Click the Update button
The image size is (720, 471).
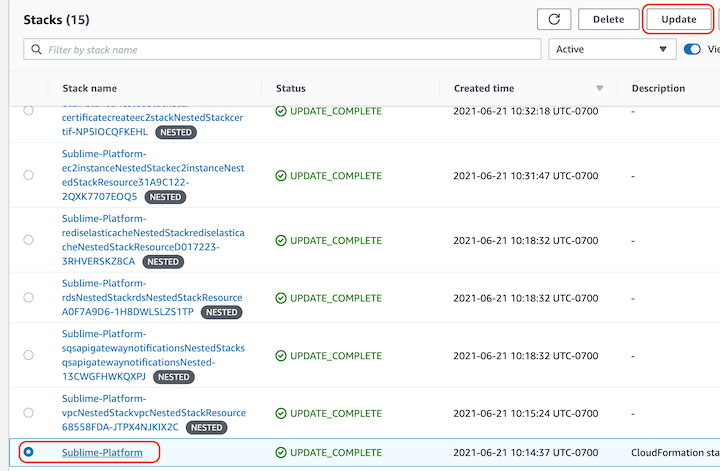point(679,19)
